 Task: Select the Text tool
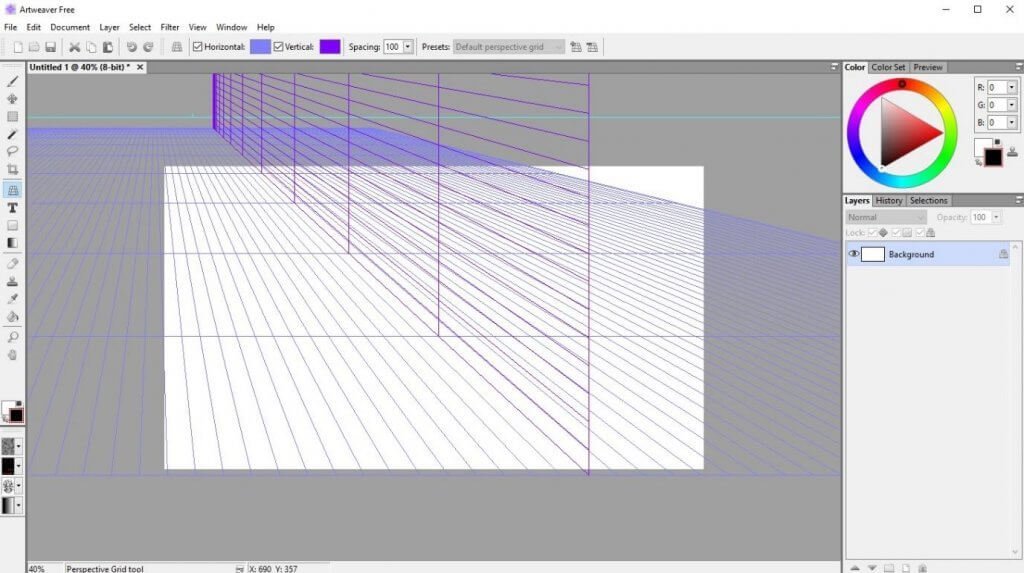click(12, 208)
